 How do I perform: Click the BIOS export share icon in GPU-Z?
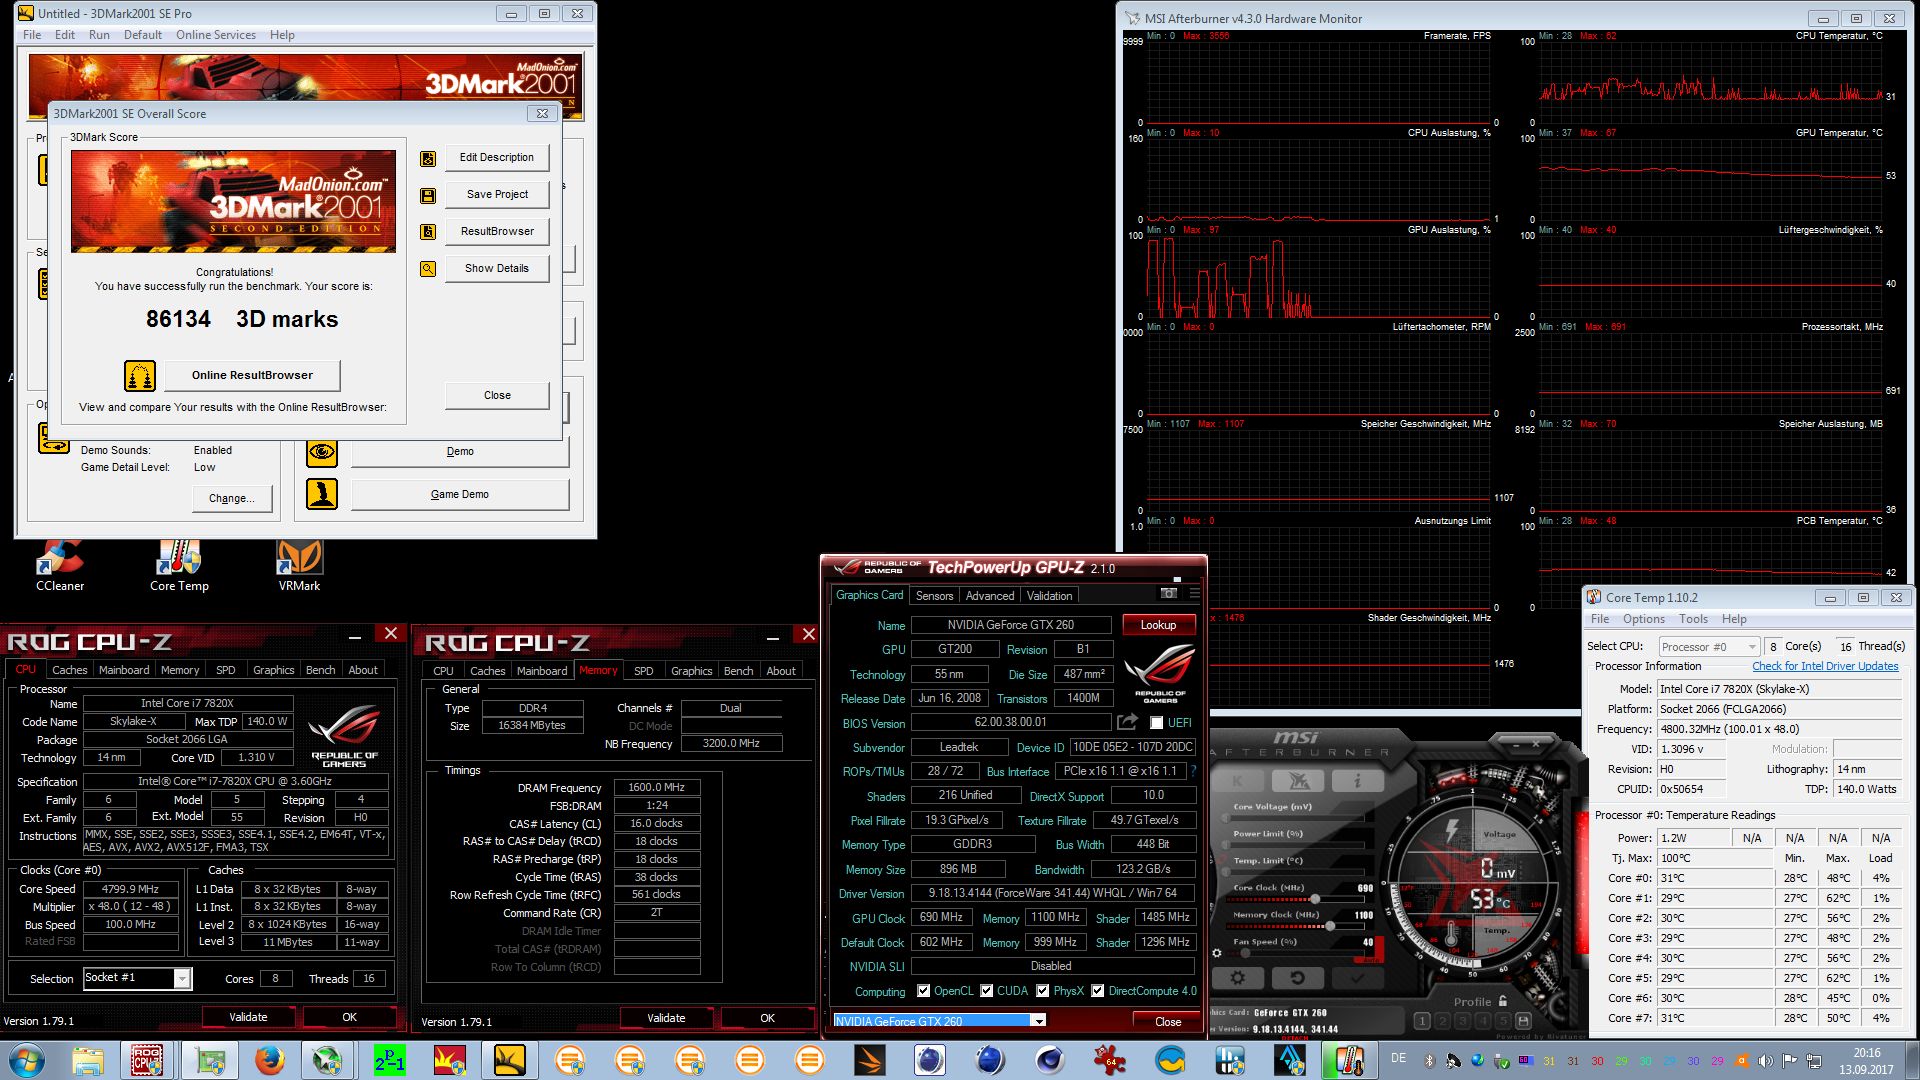pos(1127,722)
